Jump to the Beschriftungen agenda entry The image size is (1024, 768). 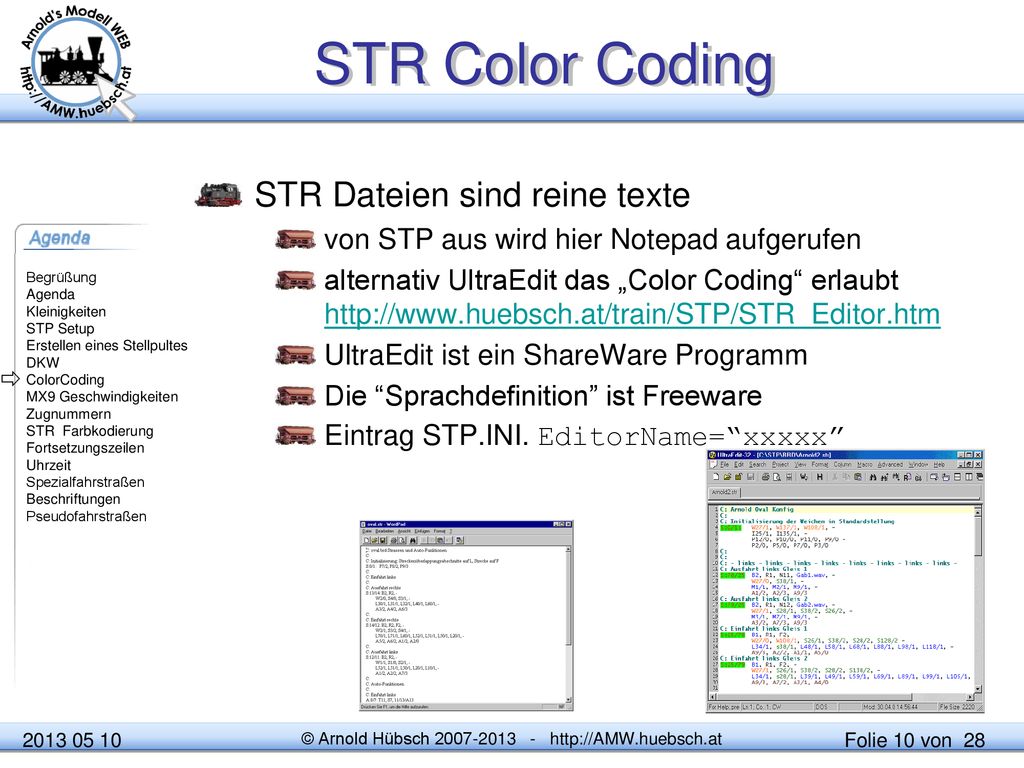click(73, 499)
